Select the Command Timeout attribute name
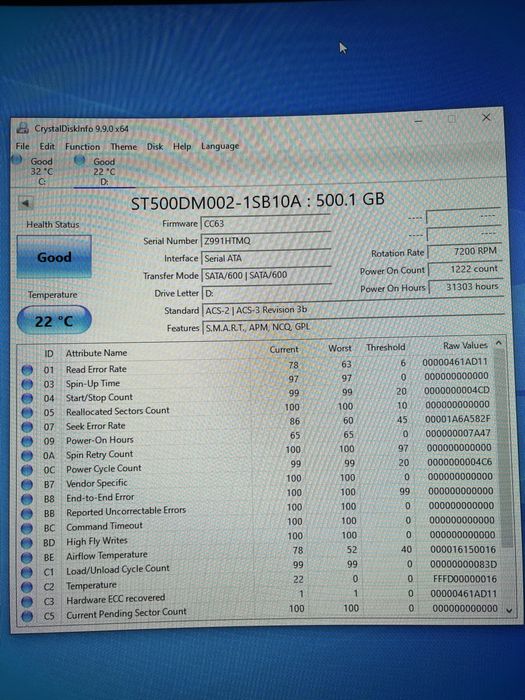This screenshot has width=525, height=700. 104,526
